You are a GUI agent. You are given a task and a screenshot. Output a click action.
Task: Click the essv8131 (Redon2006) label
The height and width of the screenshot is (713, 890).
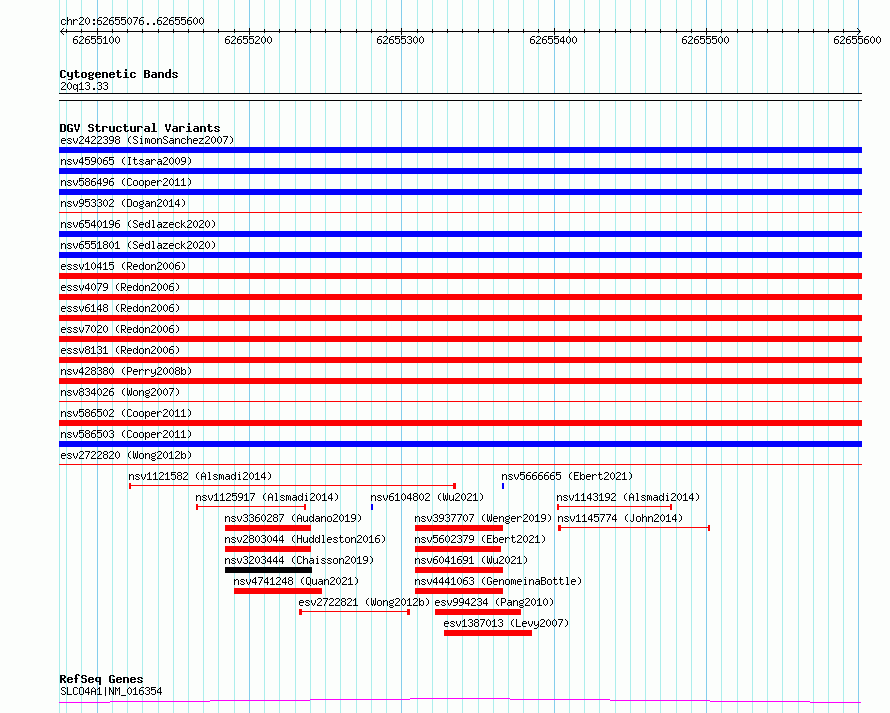pyautogui.click(x=120, y=350)
